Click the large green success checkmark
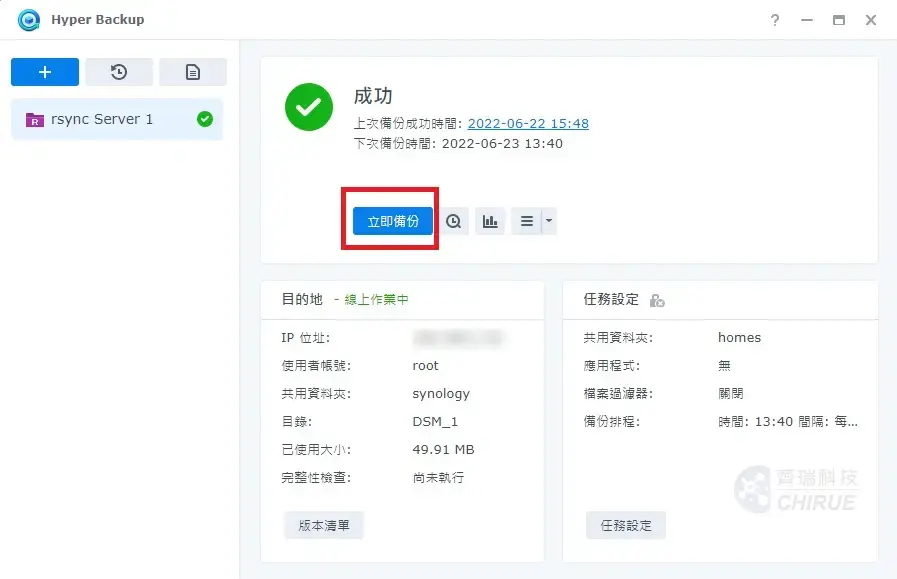This screenshot has width=897, height=579. coord(309,107)
